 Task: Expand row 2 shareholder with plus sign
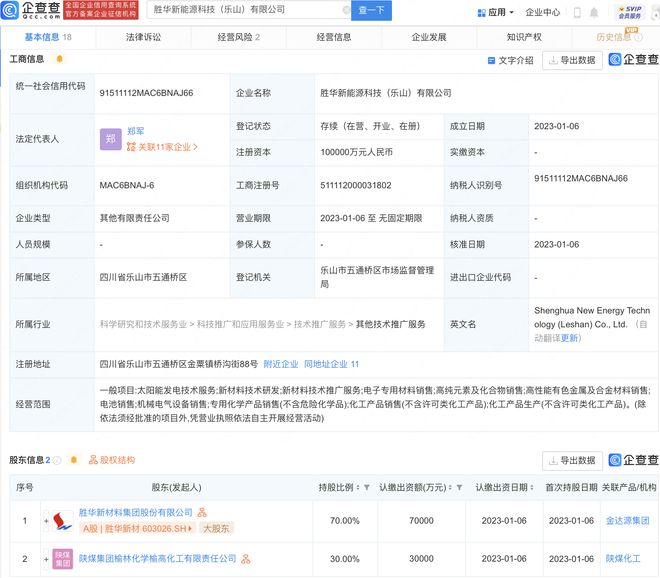[x=46, y=559]
